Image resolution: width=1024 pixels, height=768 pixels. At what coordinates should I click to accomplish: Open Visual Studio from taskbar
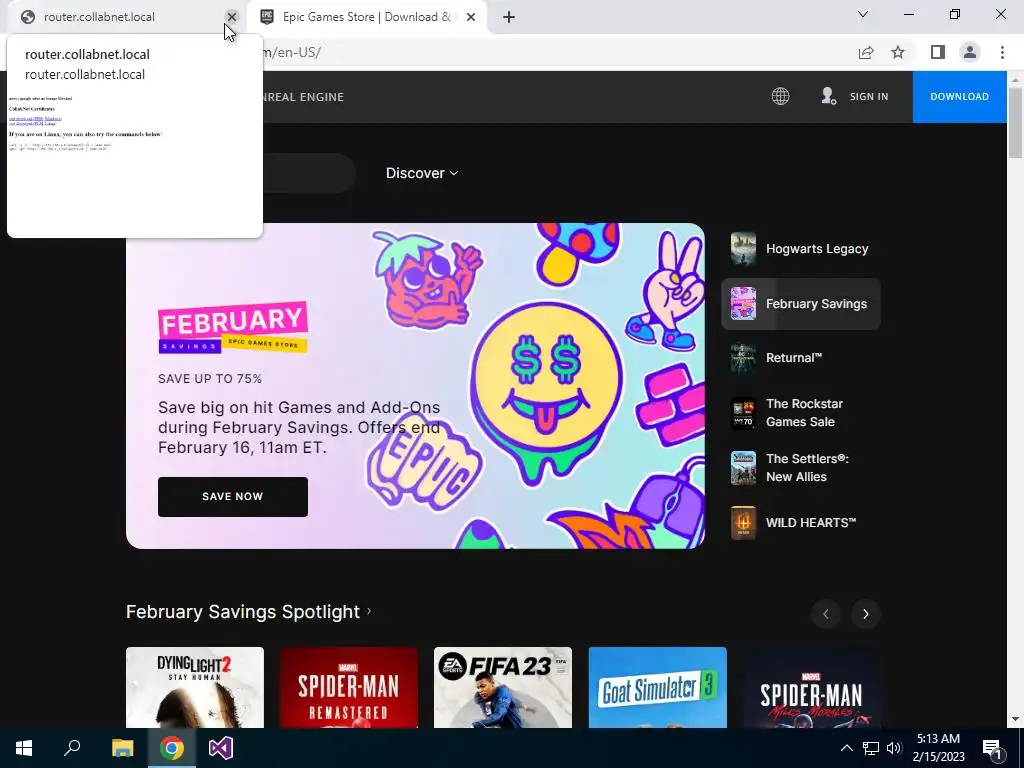coord(221,748)
